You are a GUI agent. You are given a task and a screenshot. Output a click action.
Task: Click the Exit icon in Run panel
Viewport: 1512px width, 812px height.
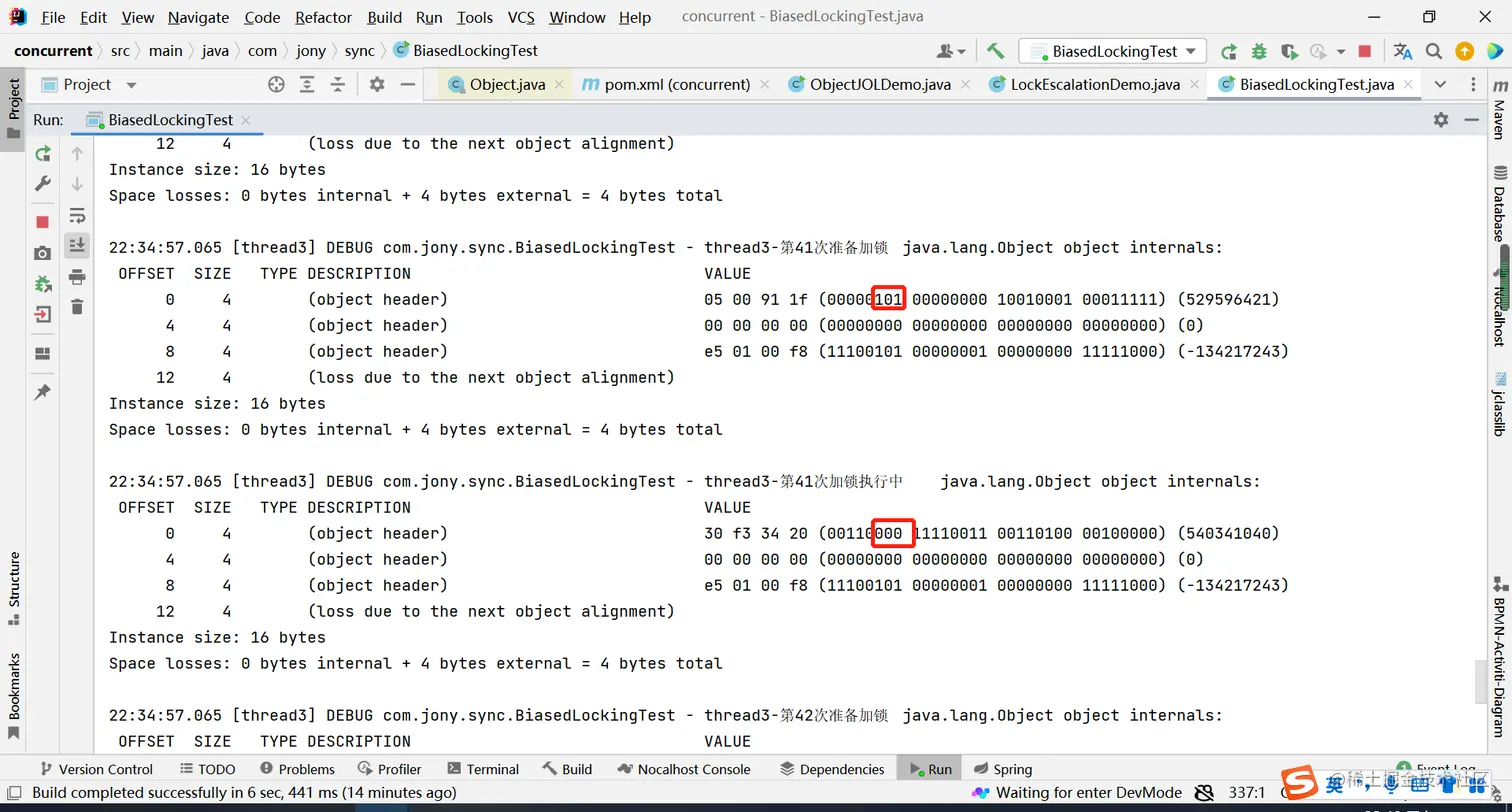pos(43,315)
